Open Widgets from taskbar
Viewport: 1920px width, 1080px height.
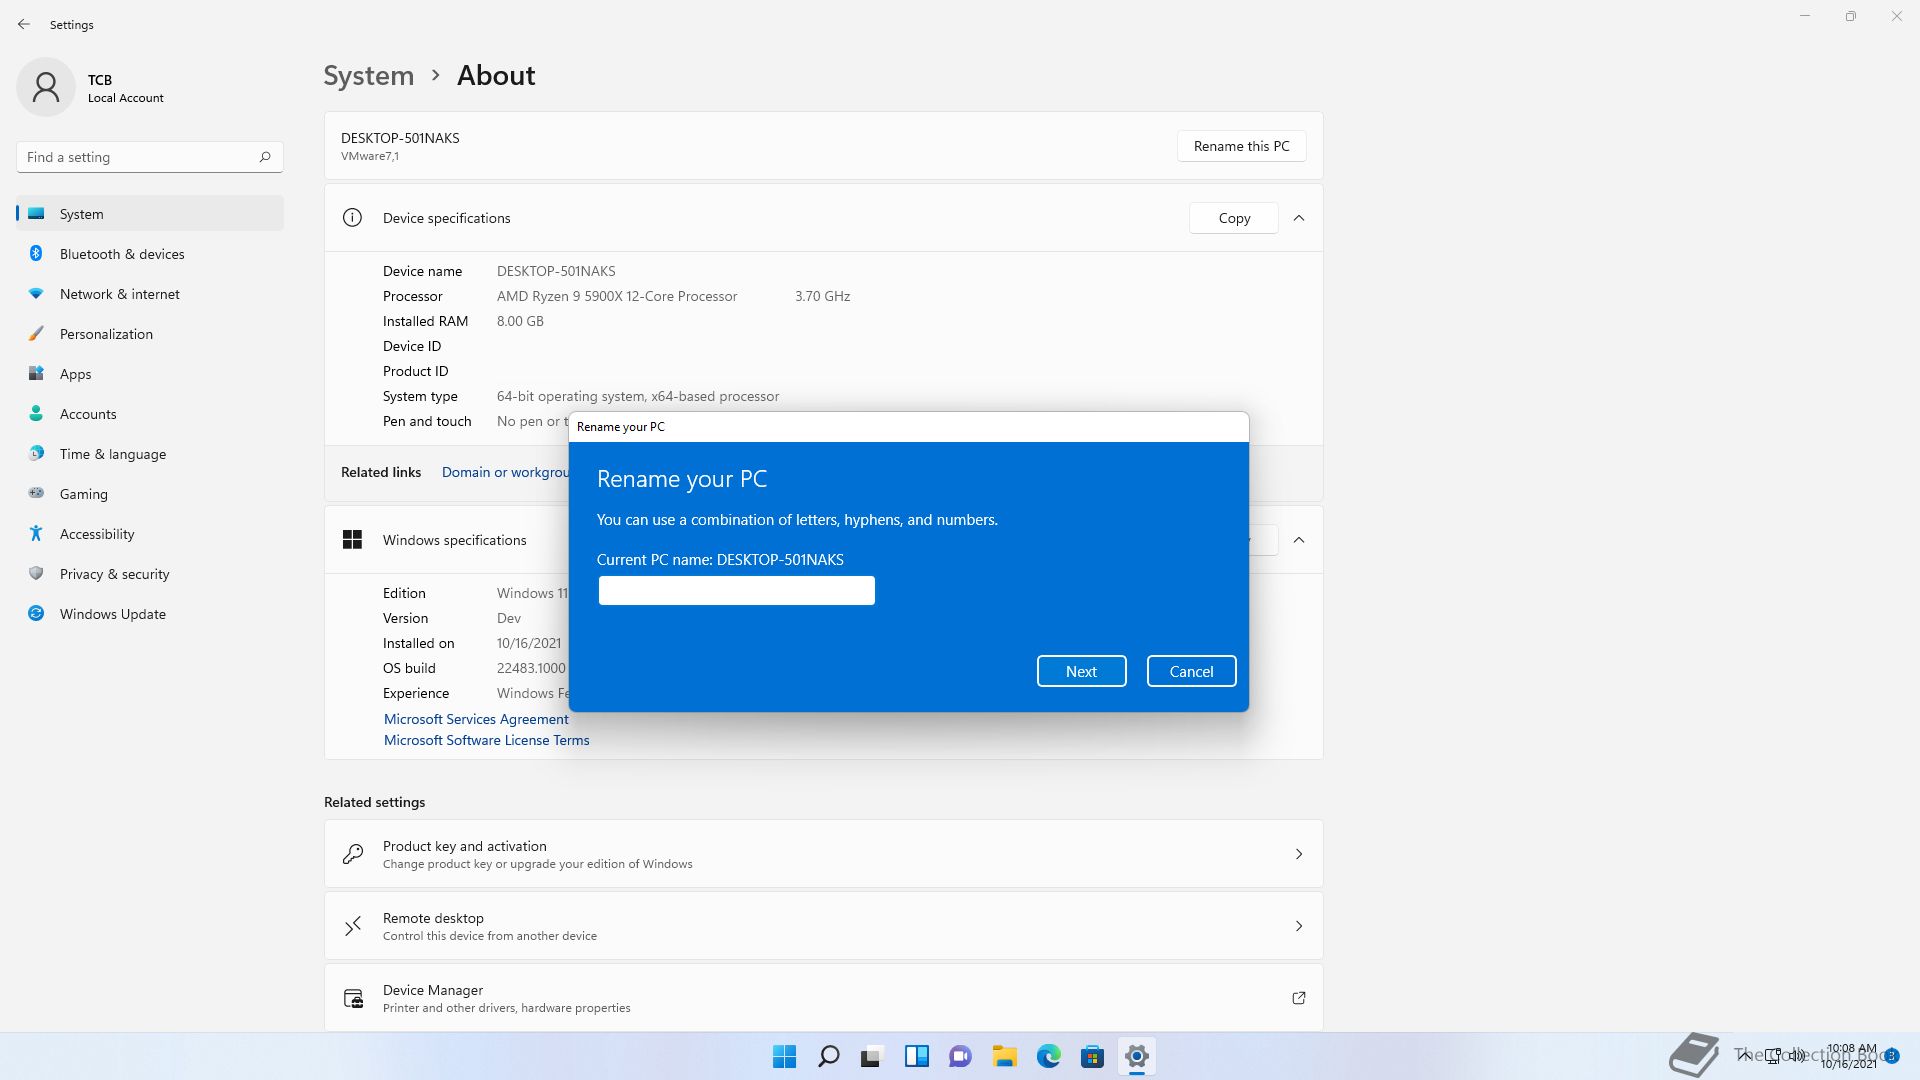[x=917, y=1056]
